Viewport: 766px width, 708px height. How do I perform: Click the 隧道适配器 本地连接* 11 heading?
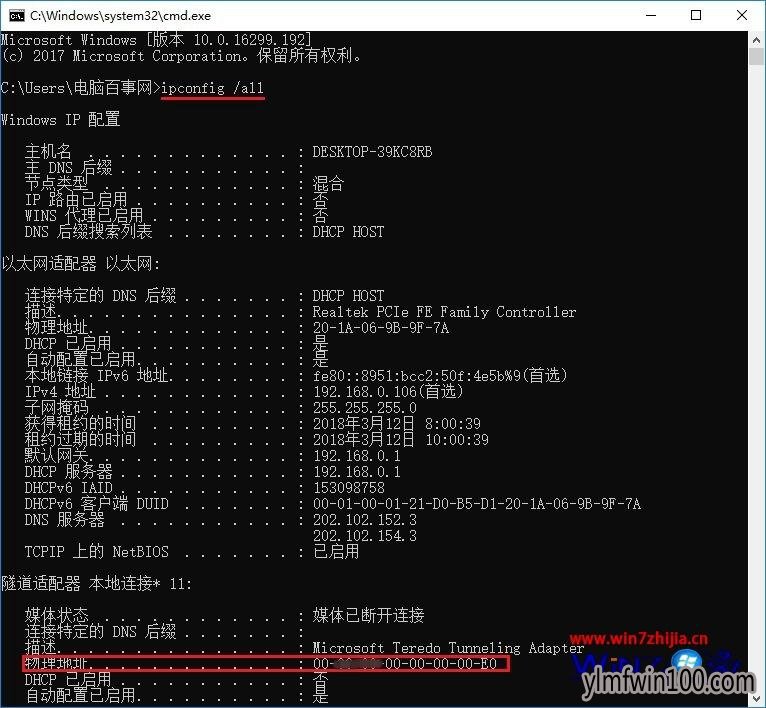pos(96,583)
